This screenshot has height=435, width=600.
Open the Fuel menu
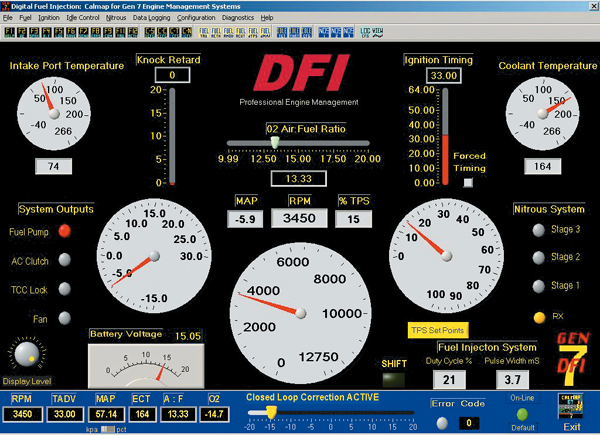tap(25, 18)
